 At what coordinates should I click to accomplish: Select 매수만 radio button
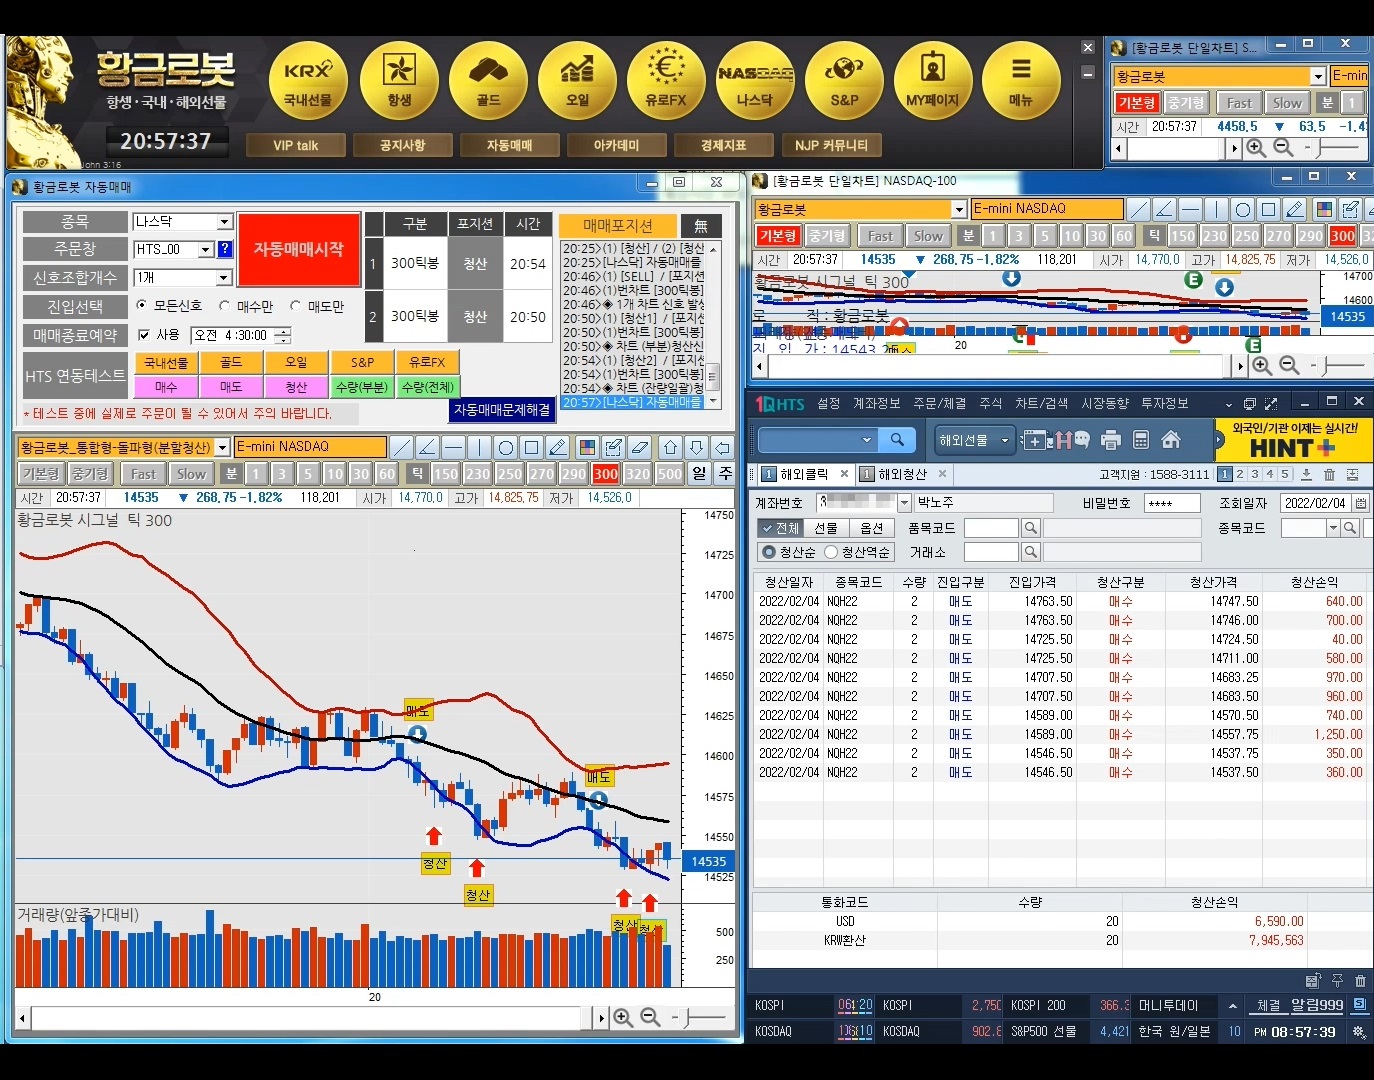(x=224, y=306)
